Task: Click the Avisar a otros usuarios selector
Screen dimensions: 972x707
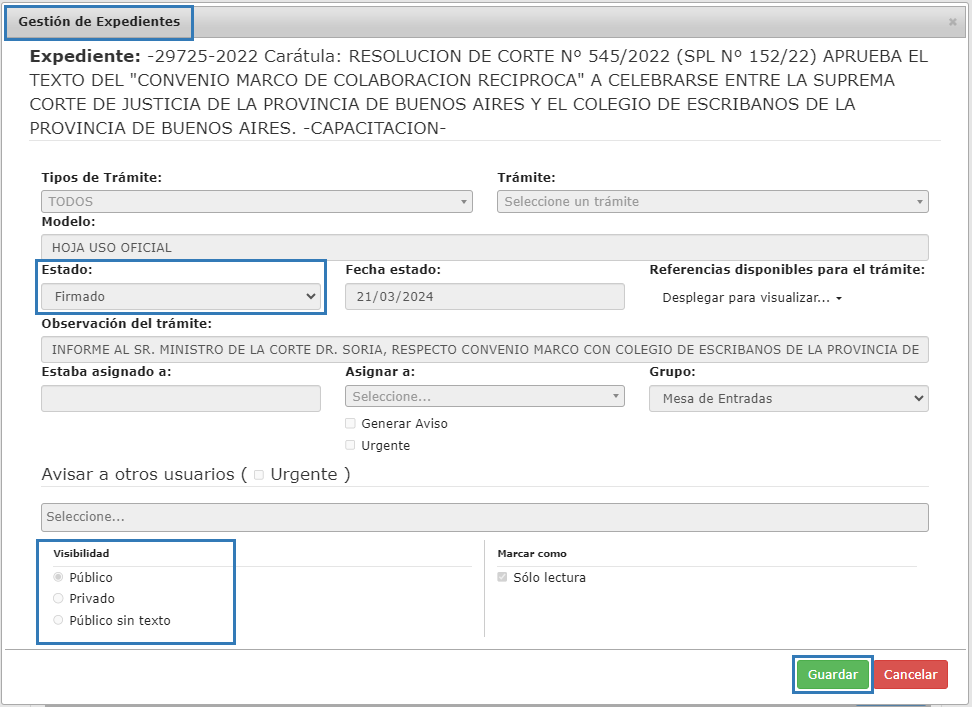Action: 484,517
